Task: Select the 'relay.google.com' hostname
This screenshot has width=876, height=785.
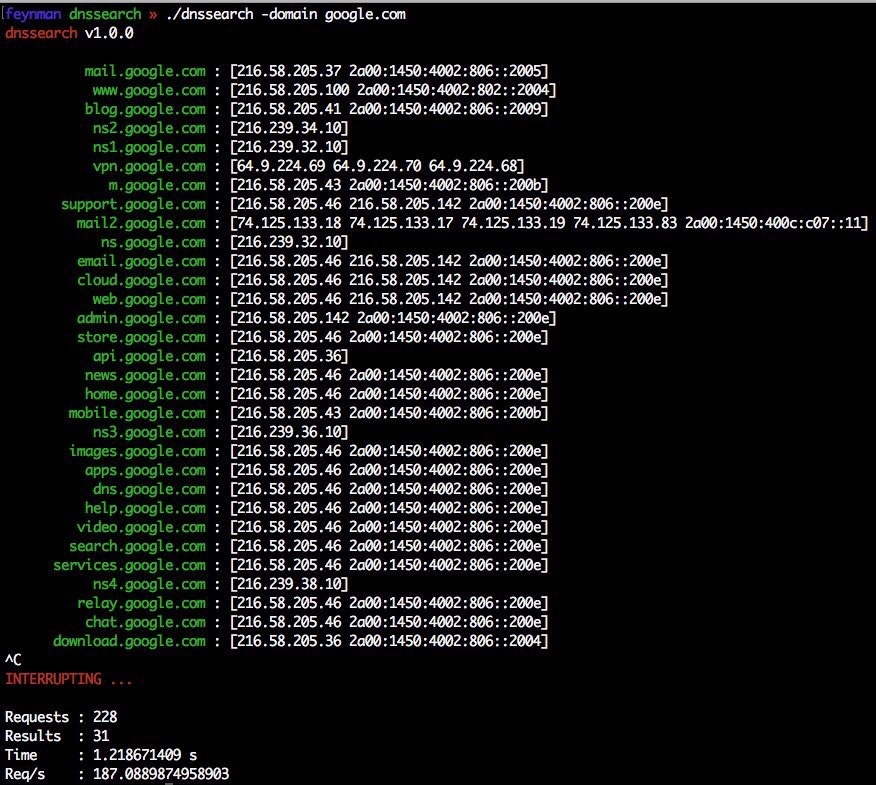Action: [141, 603]
